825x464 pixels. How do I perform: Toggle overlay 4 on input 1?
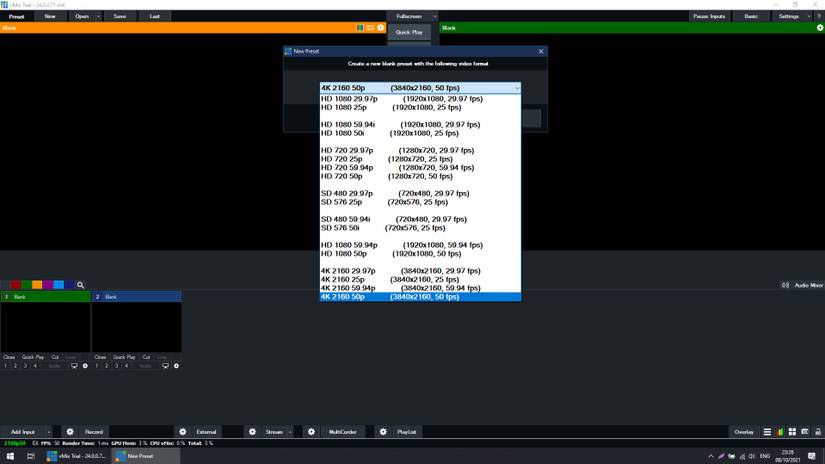35,366
